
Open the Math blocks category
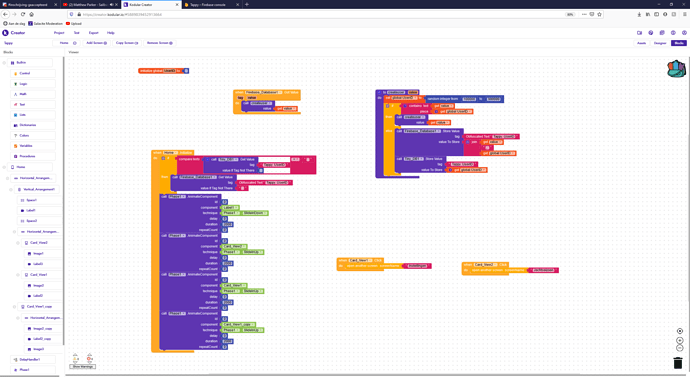[33, 94]
